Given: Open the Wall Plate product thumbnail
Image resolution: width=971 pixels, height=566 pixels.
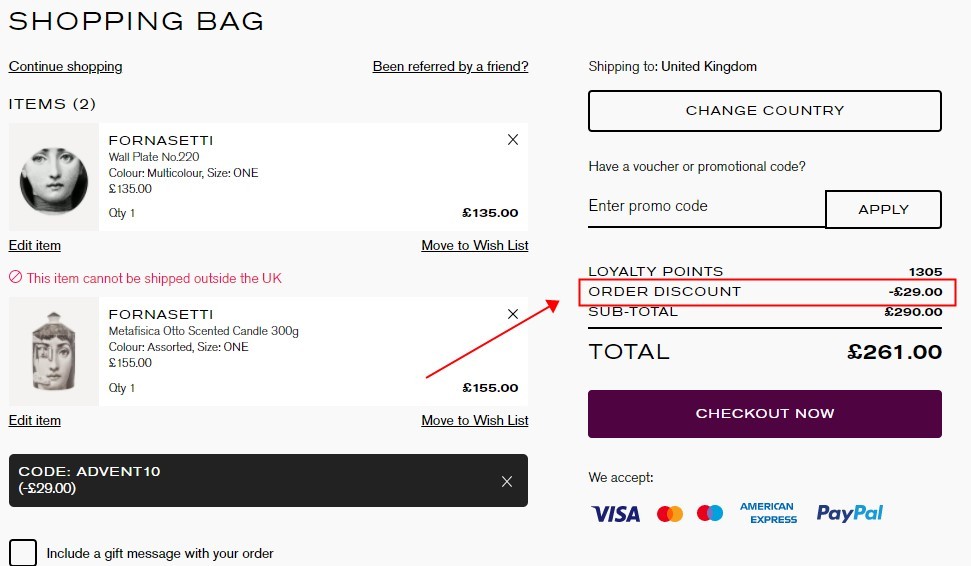Looking at the screenshot, I should click(54, 177).
